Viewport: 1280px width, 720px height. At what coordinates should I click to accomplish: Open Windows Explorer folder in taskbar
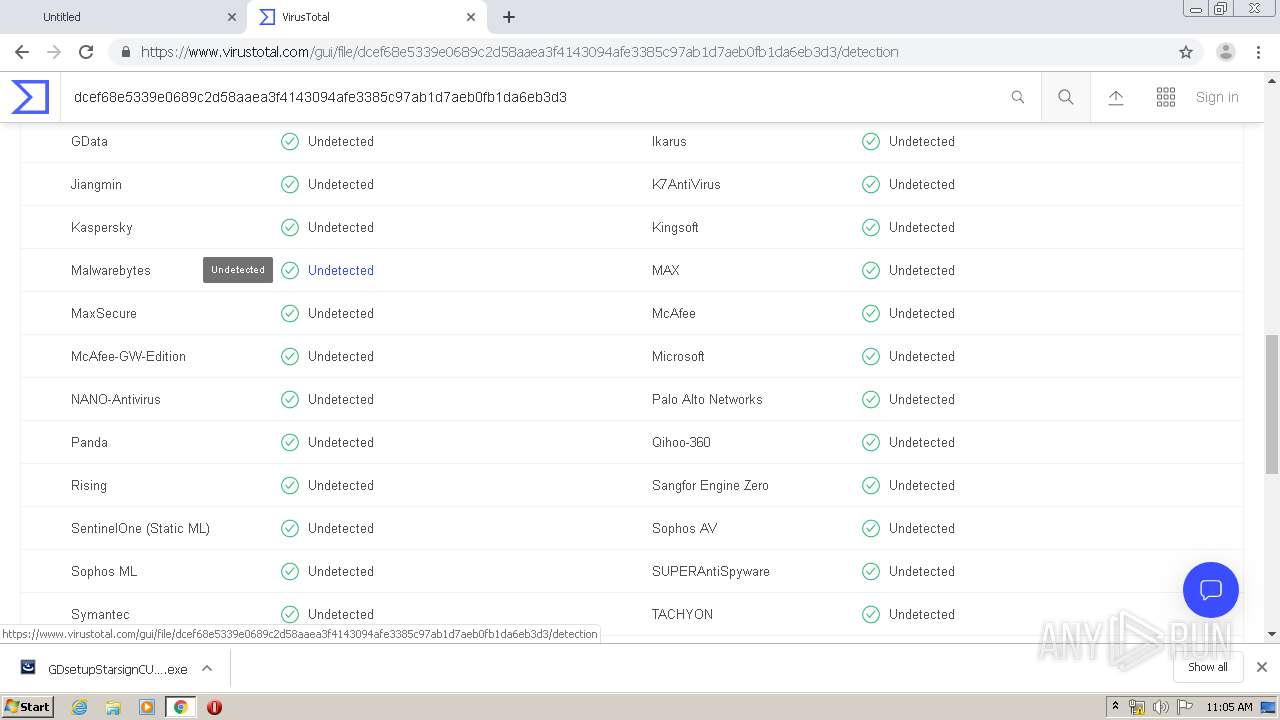point(113,707)
